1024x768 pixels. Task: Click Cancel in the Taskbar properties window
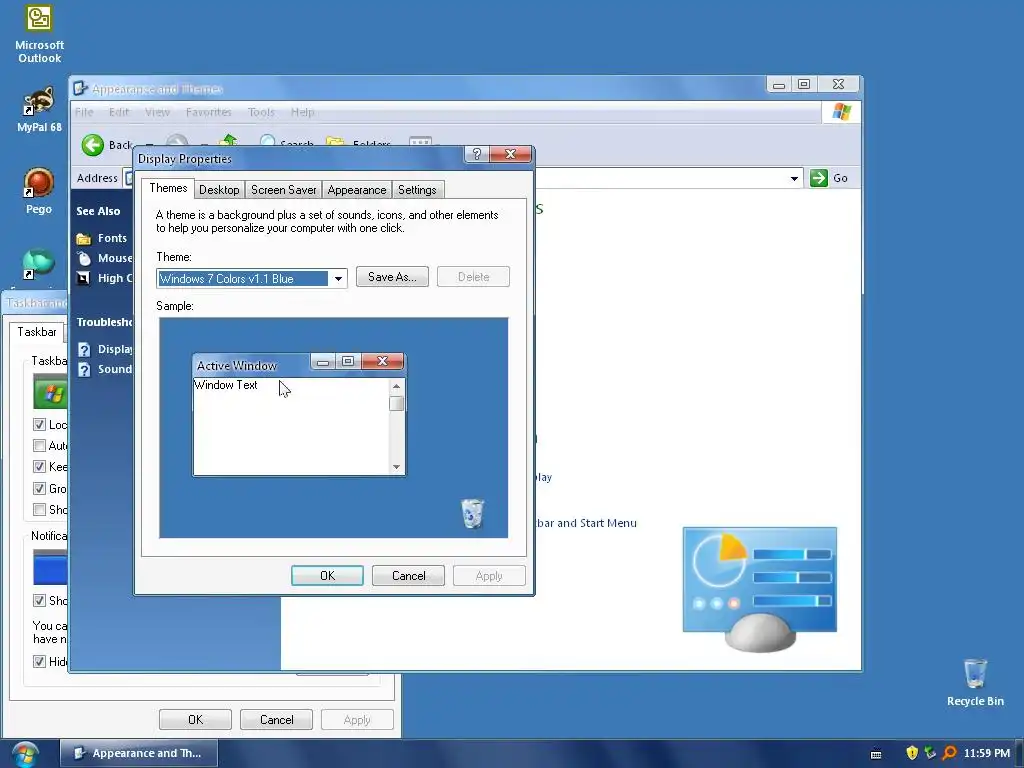276,720
